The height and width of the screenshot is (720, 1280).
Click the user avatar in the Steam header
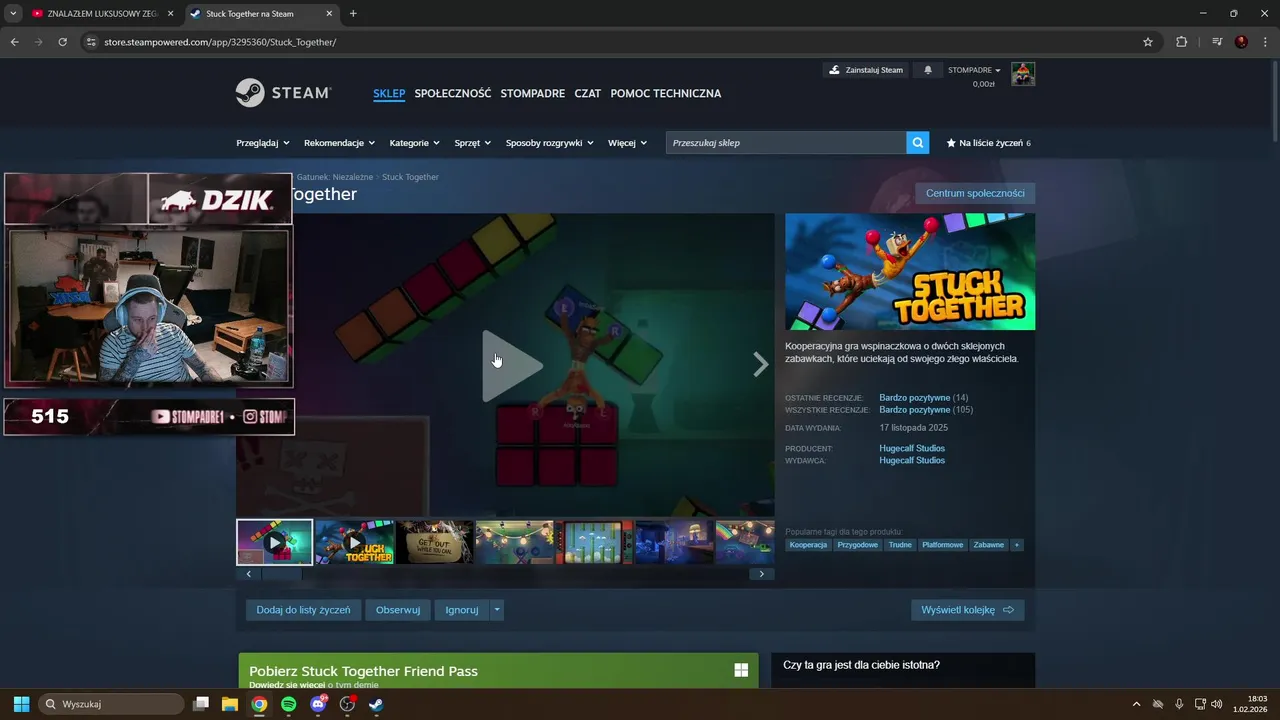1023,74
